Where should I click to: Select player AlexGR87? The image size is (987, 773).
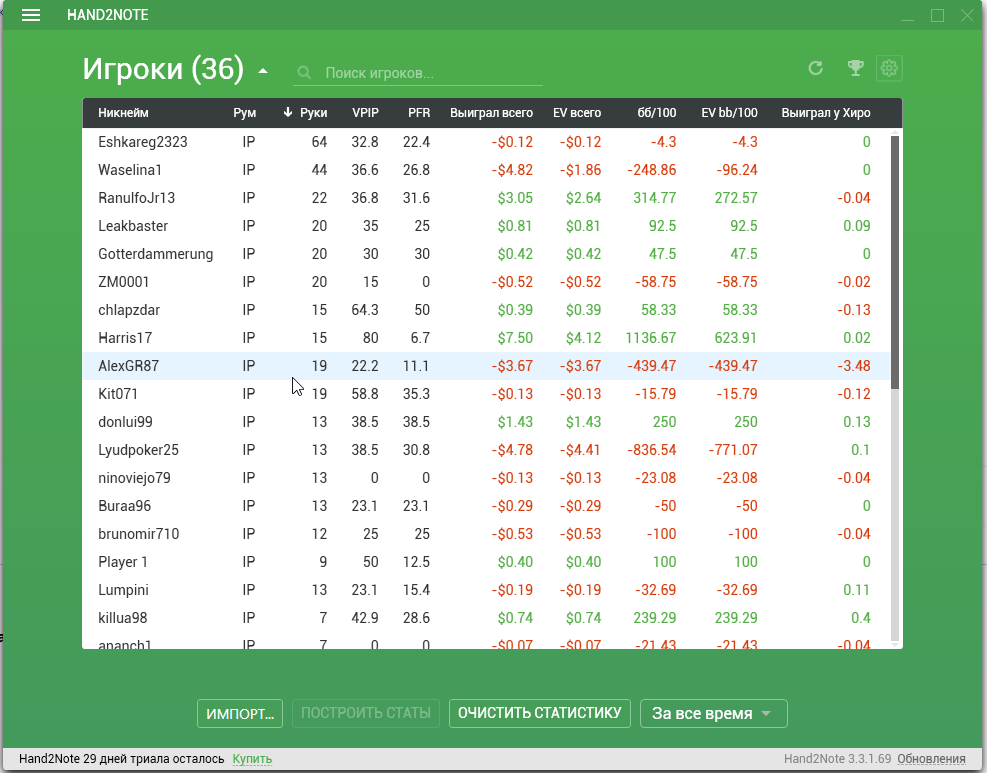(486, 366)
